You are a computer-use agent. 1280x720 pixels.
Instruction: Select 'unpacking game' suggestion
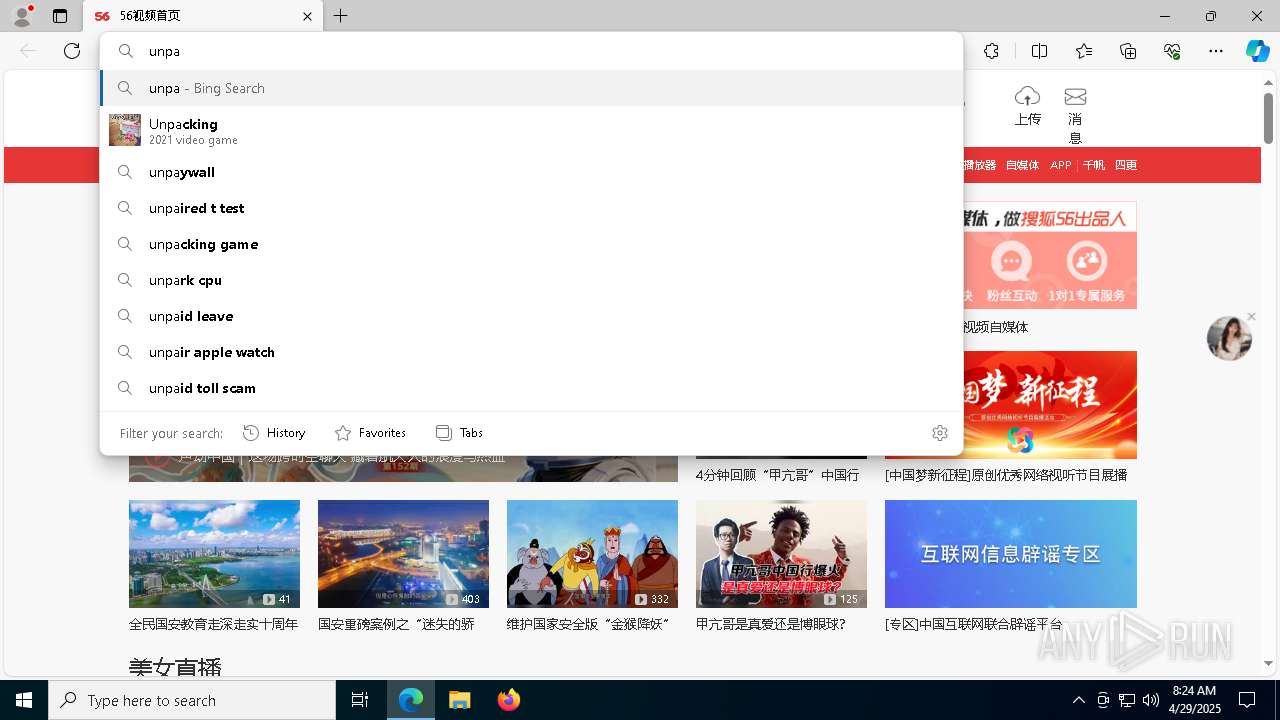coord(531,244)
